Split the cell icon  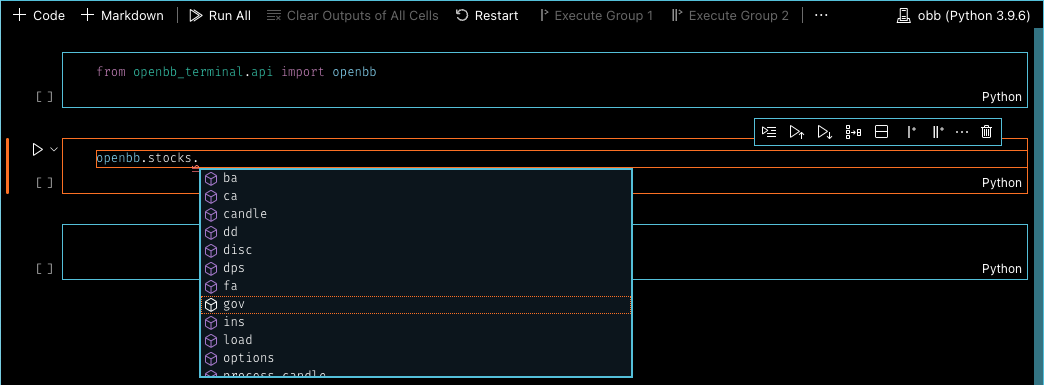click(x=882, y=132)
